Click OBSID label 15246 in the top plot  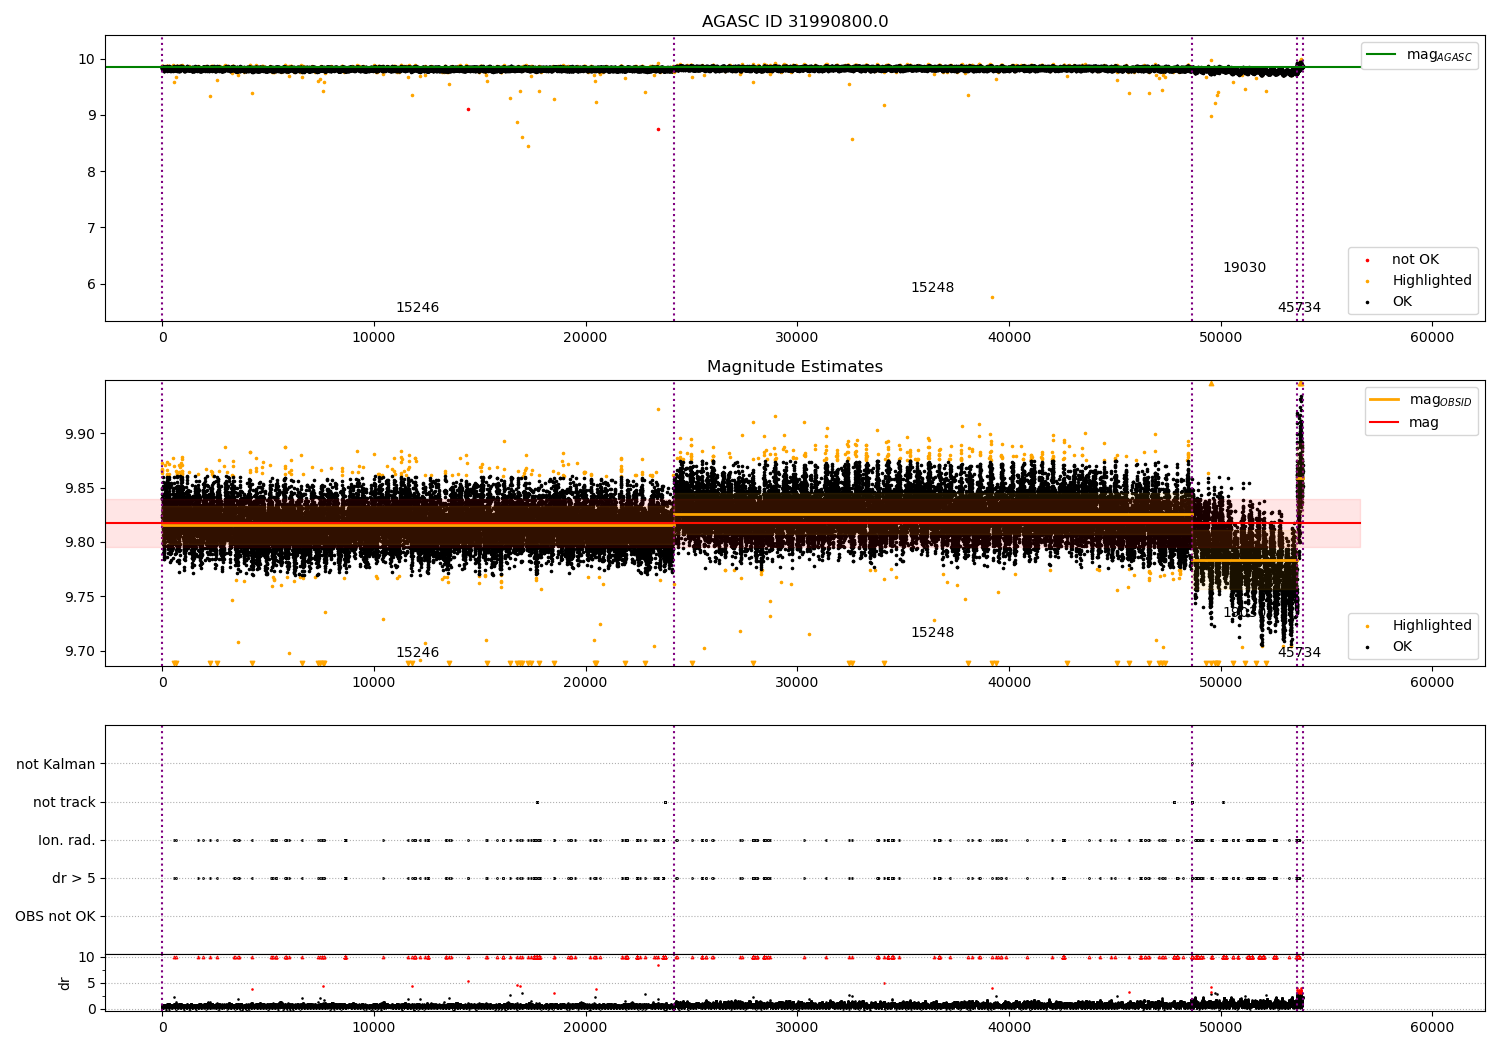(x=417, y=308)
